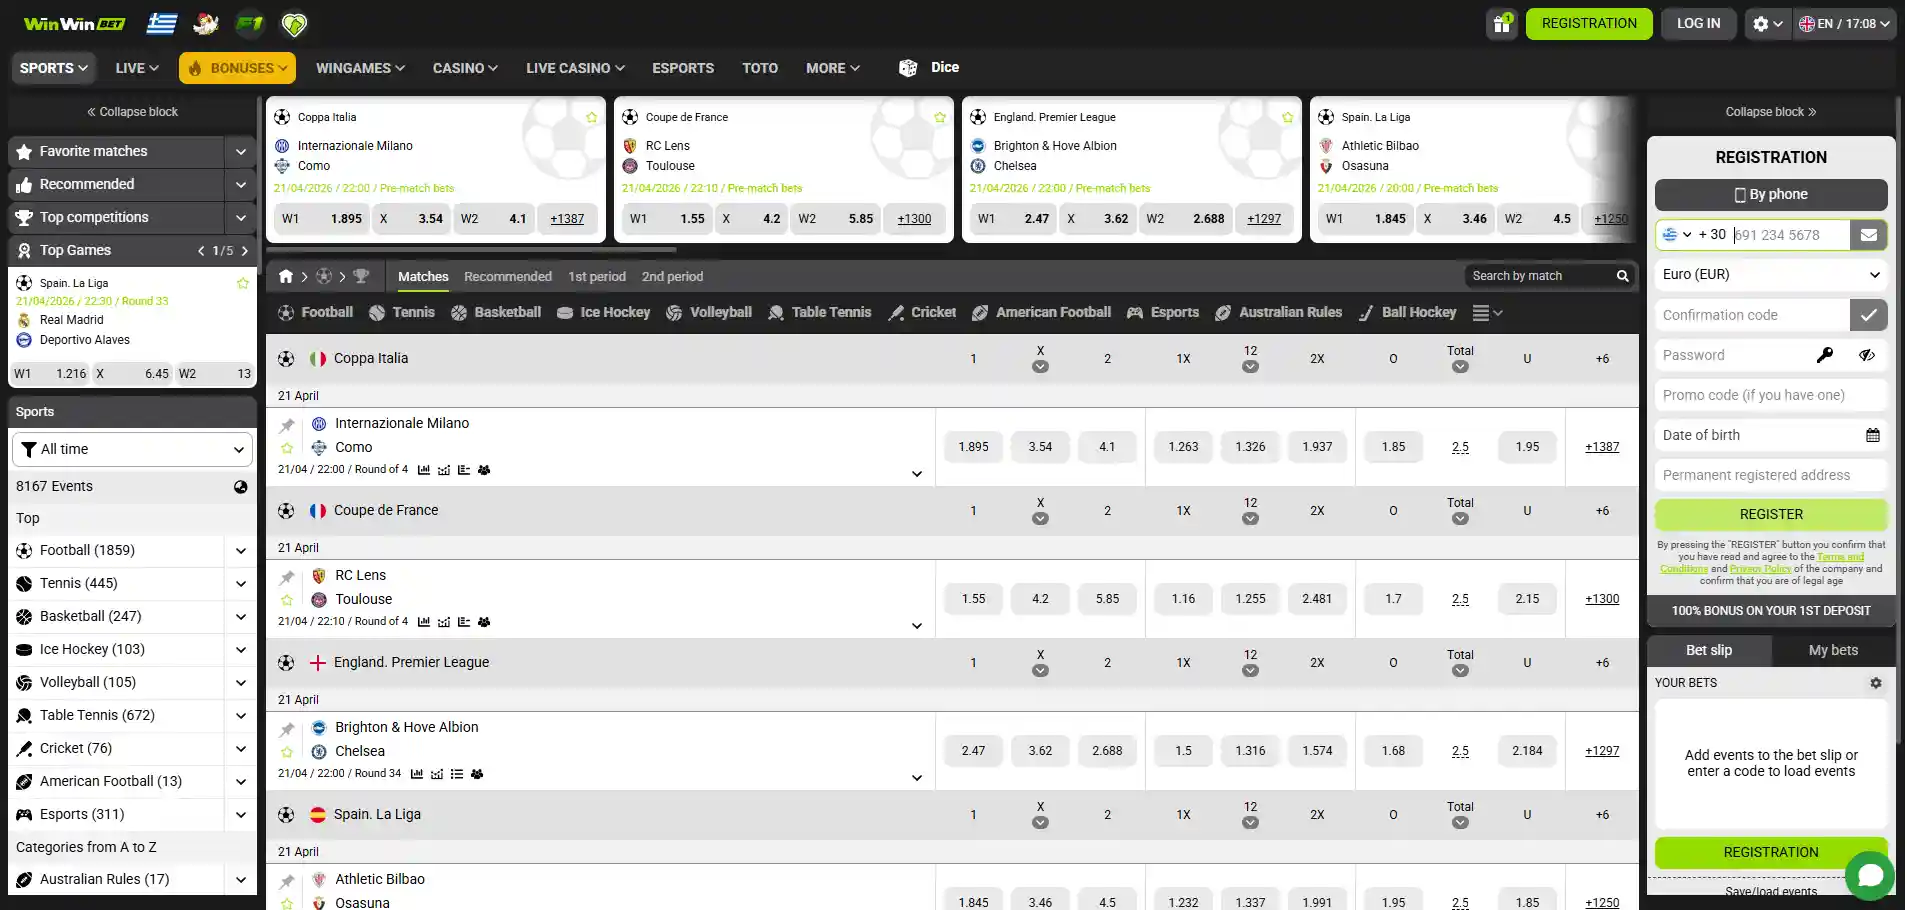
Task: Focus the Search by match field
Action: tap(1539, 276)
